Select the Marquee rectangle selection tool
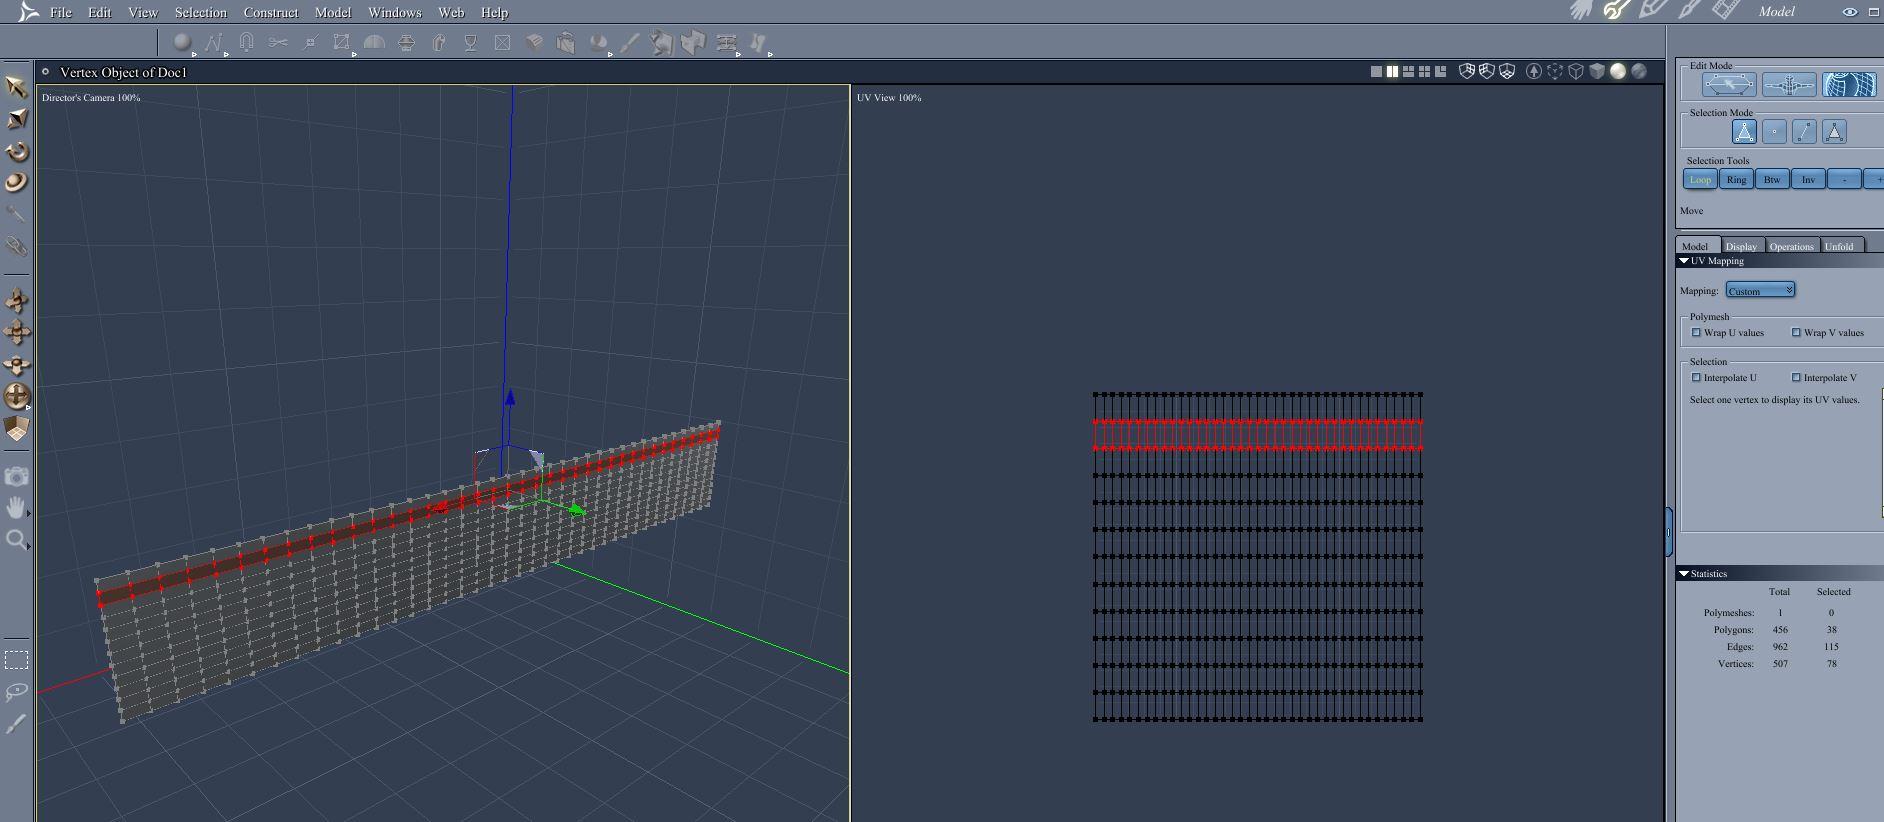Image resolution: width=1884 pixels, height=822 pixels. coord(16,660)
